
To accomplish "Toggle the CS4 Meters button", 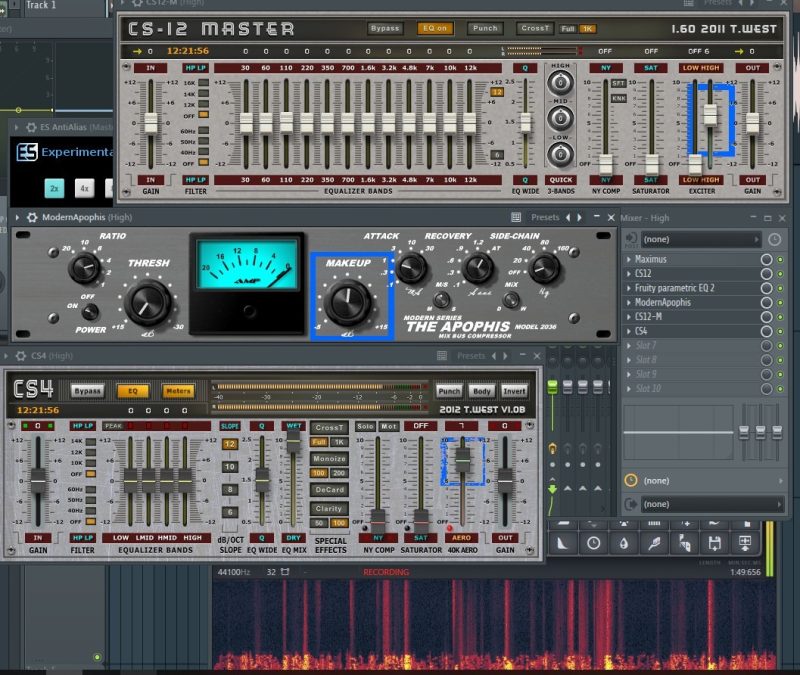I will tap(178, 391).
